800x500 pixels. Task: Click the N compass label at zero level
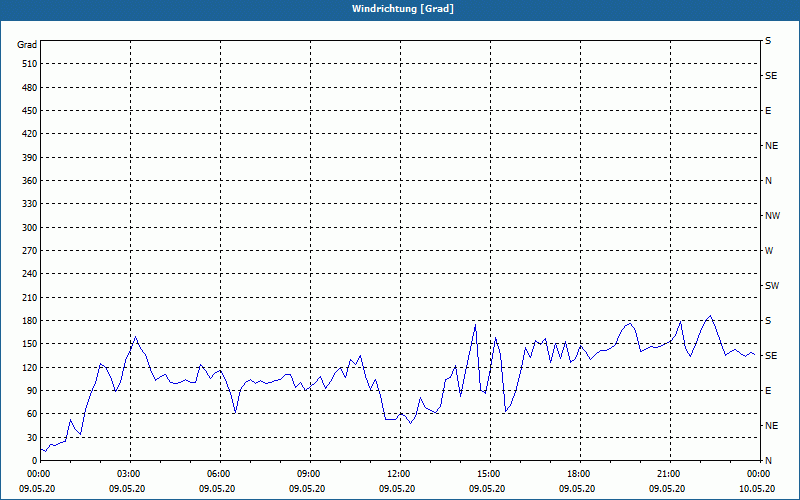(x=768, y=461)
